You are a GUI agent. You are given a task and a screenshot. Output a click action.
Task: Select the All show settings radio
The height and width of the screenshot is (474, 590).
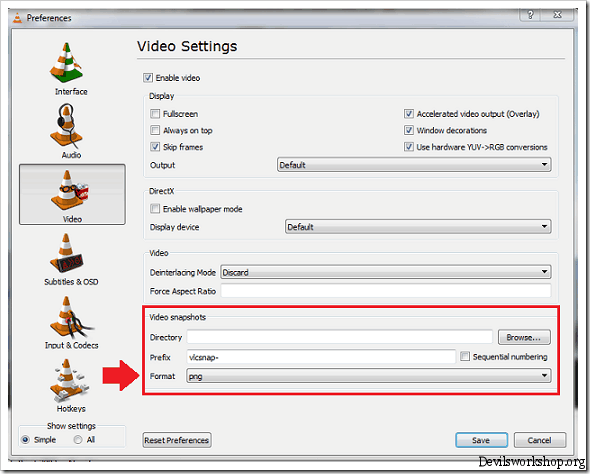click(78, 439)
